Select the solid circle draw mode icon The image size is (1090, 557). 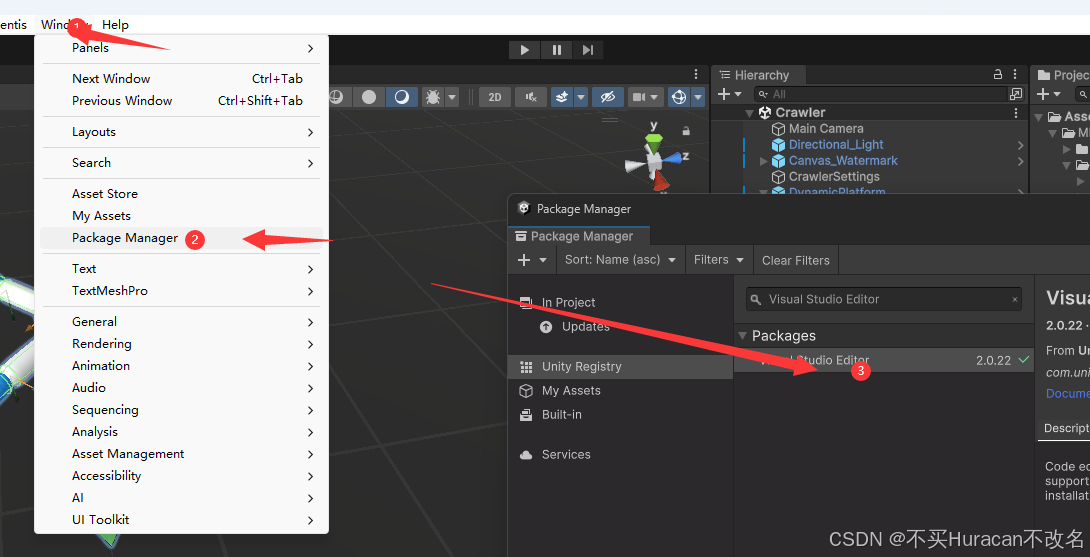pyautogui.click(x=369, y=97)
